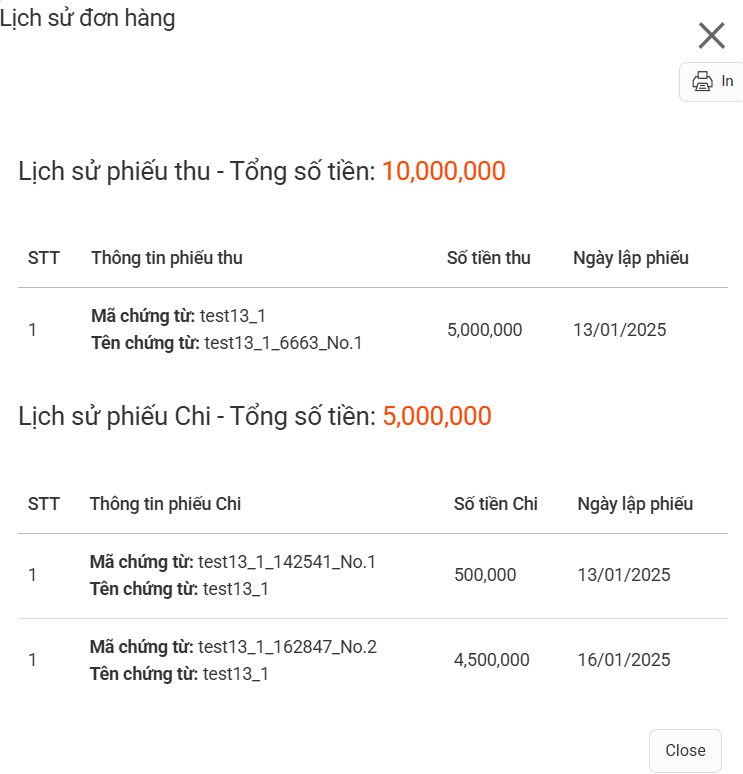The image size is (743, 774).
Task: Click the Số tiền thu column header
Action: click(x=488, y=258)
